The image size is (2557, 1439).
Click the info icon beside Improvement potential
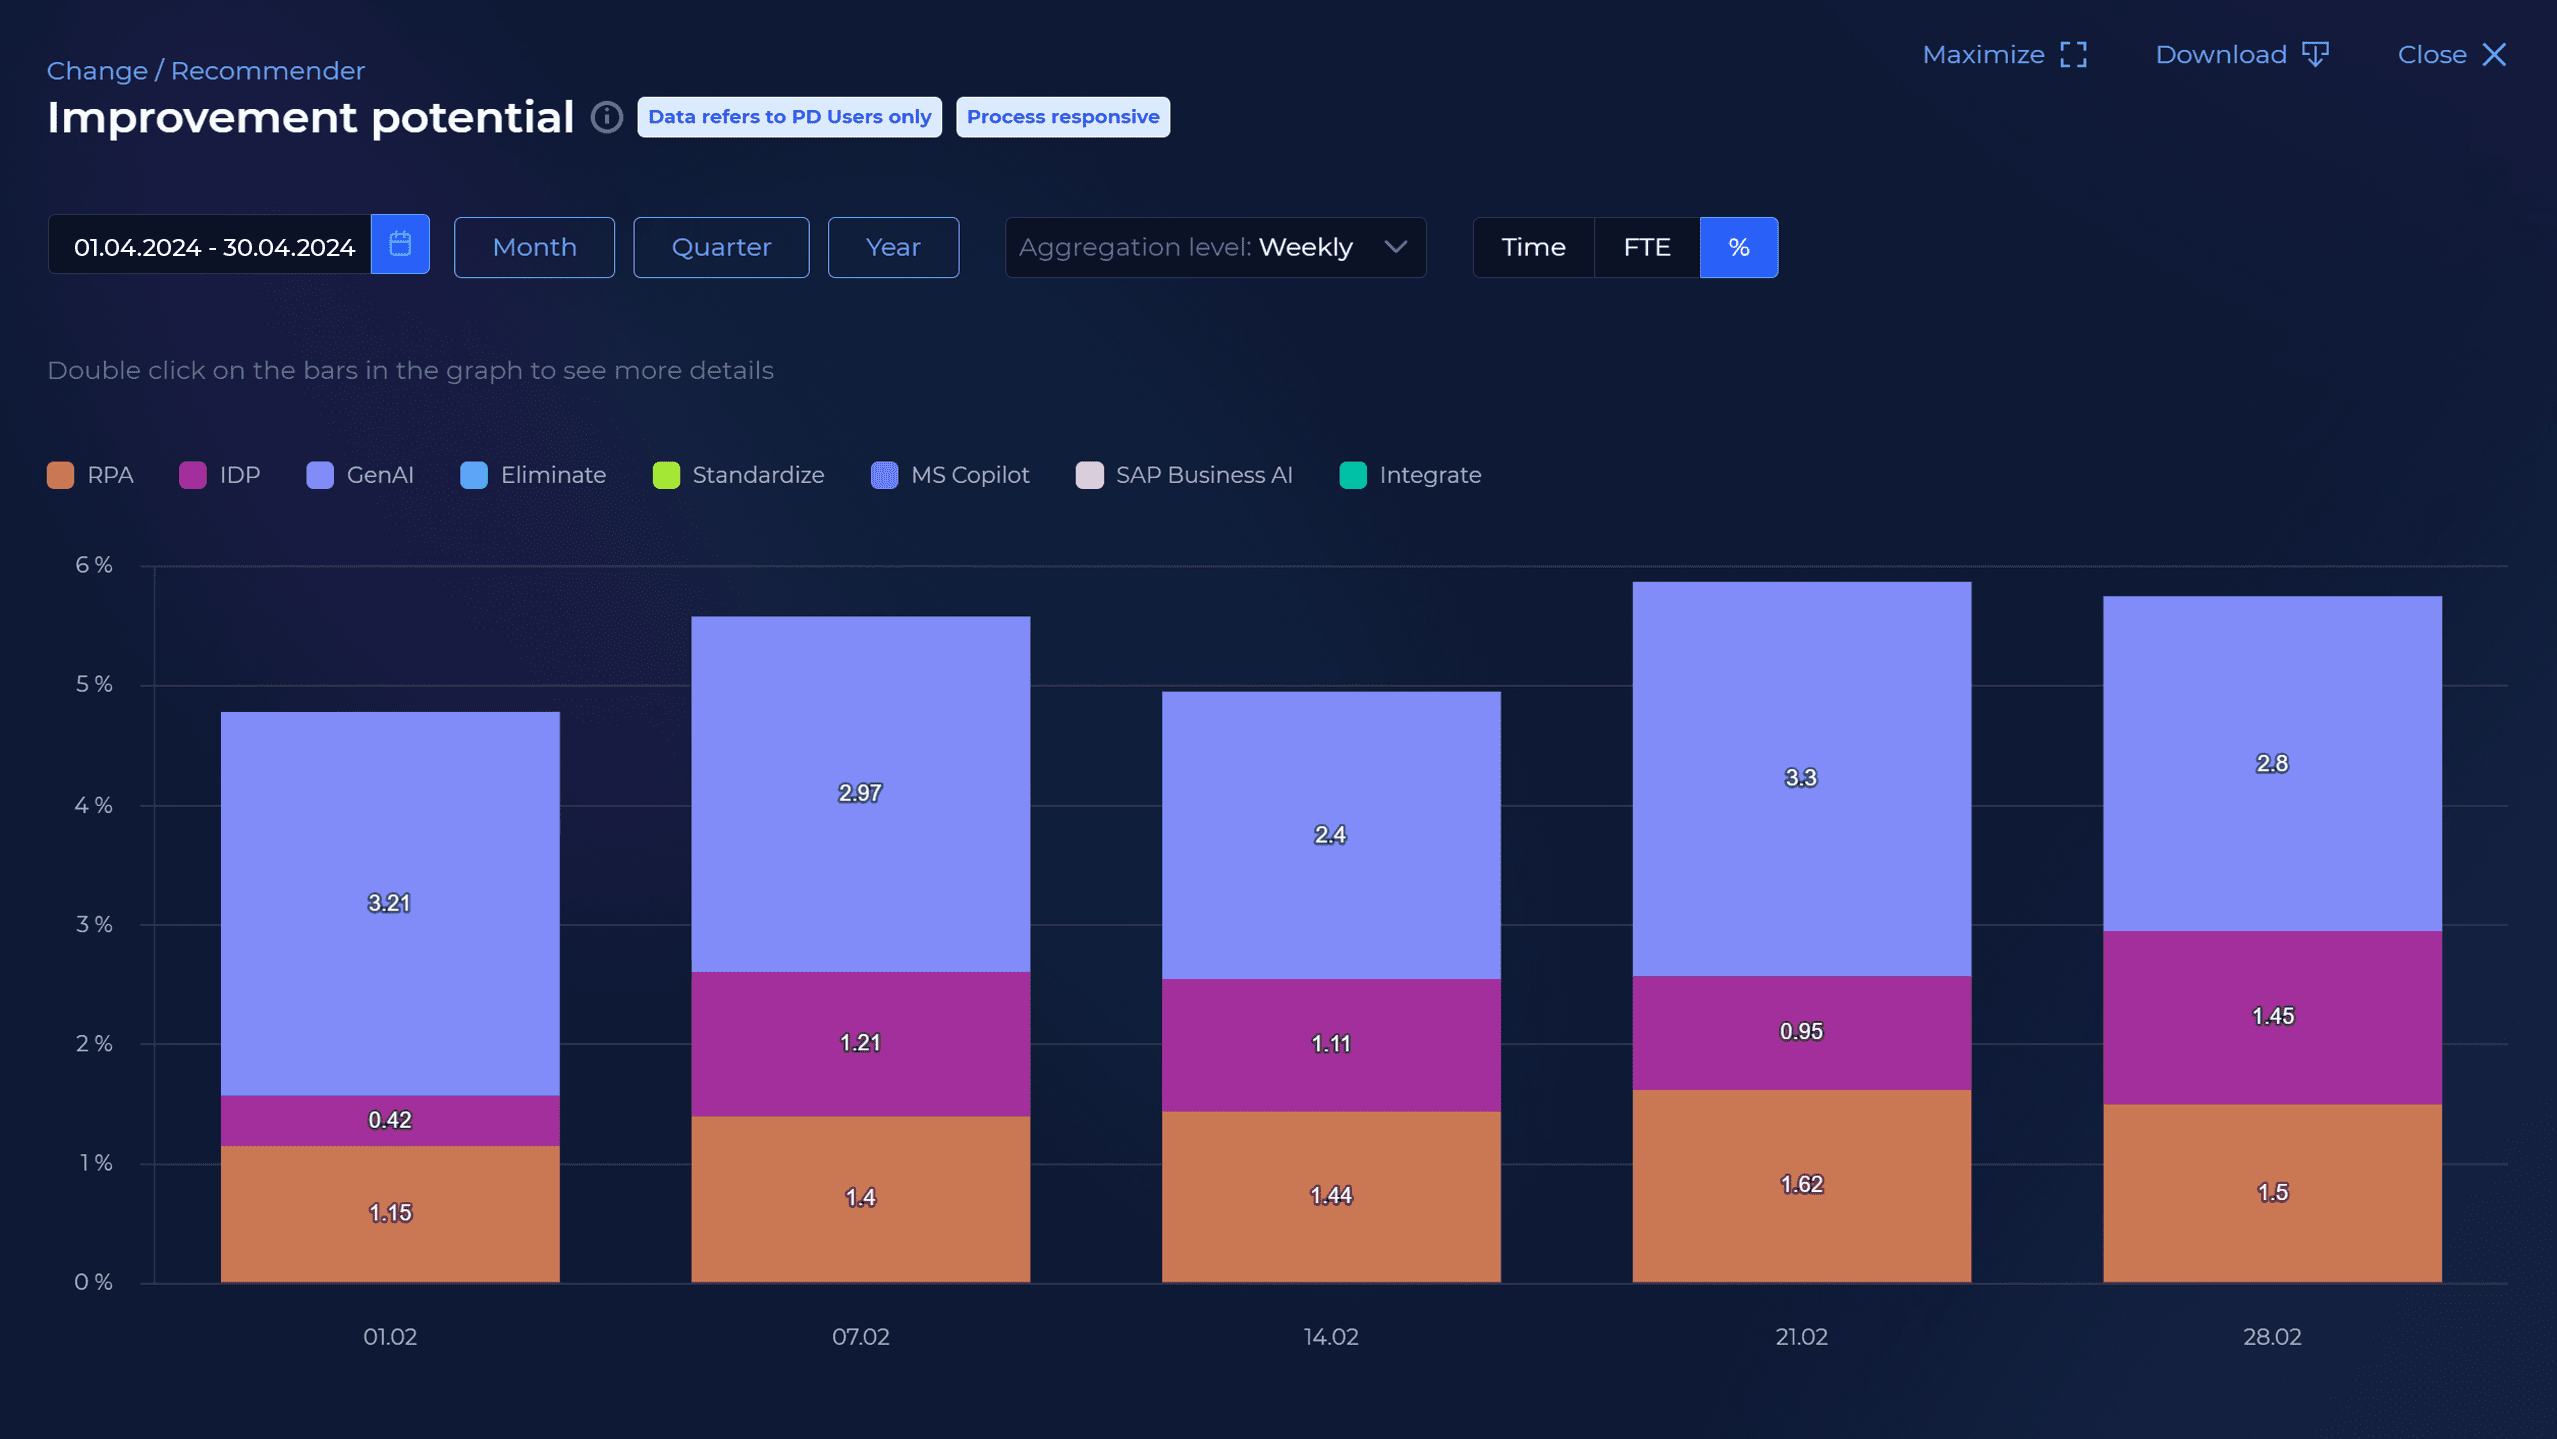point(607,117)
